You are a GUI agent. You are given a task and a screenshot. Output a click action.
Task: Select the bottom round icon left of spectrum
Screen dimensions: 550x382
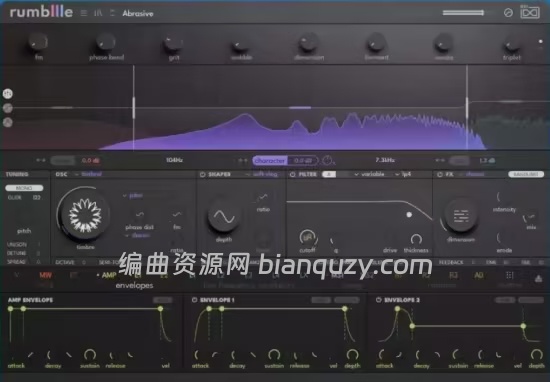point(8,122)
